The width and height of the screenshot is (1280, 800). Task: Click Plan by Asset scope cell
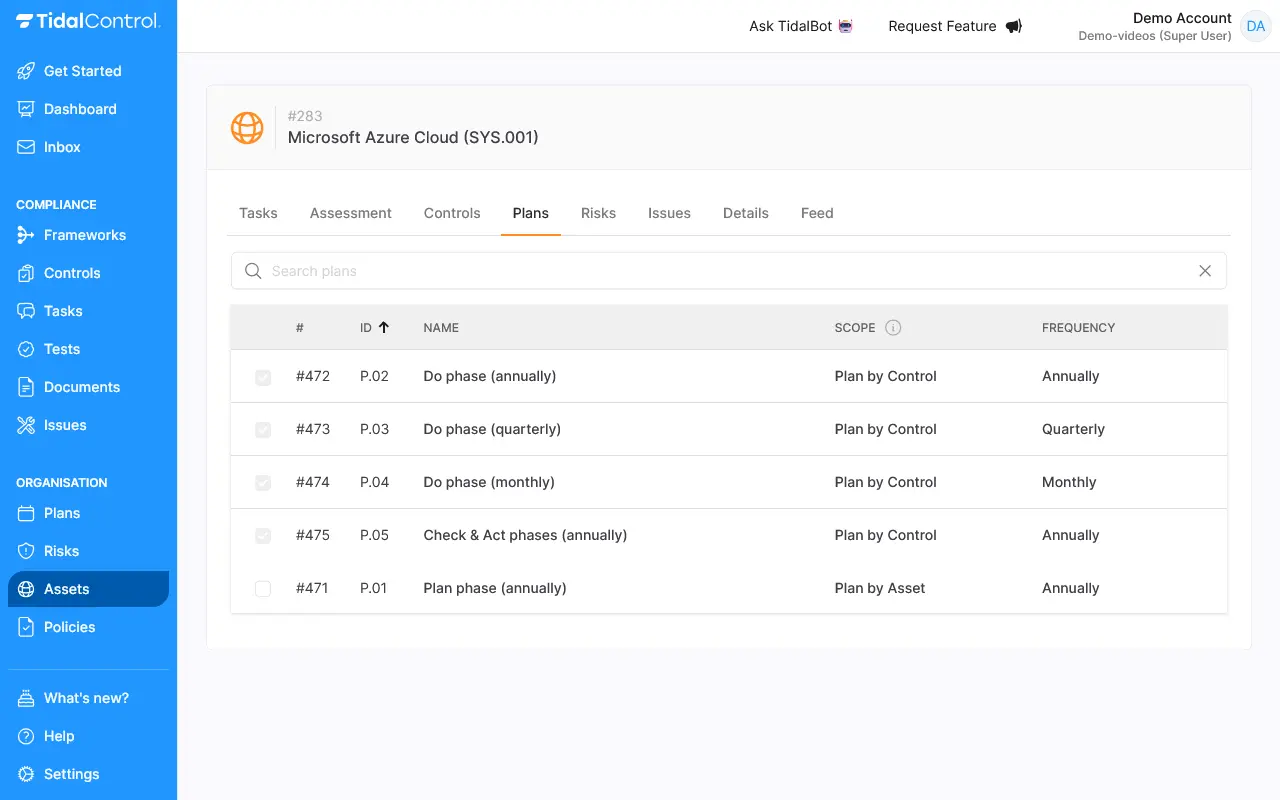tap(880, 588)
